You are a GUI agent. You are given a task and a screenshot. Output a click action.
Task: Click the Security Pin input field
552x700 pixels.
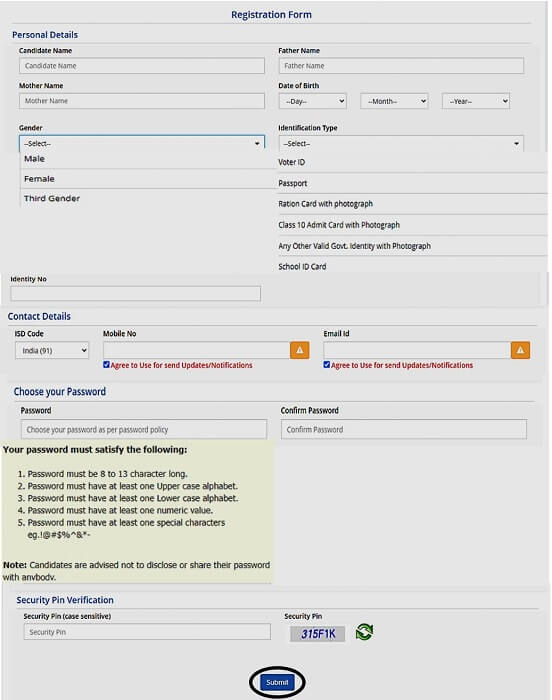147,632
